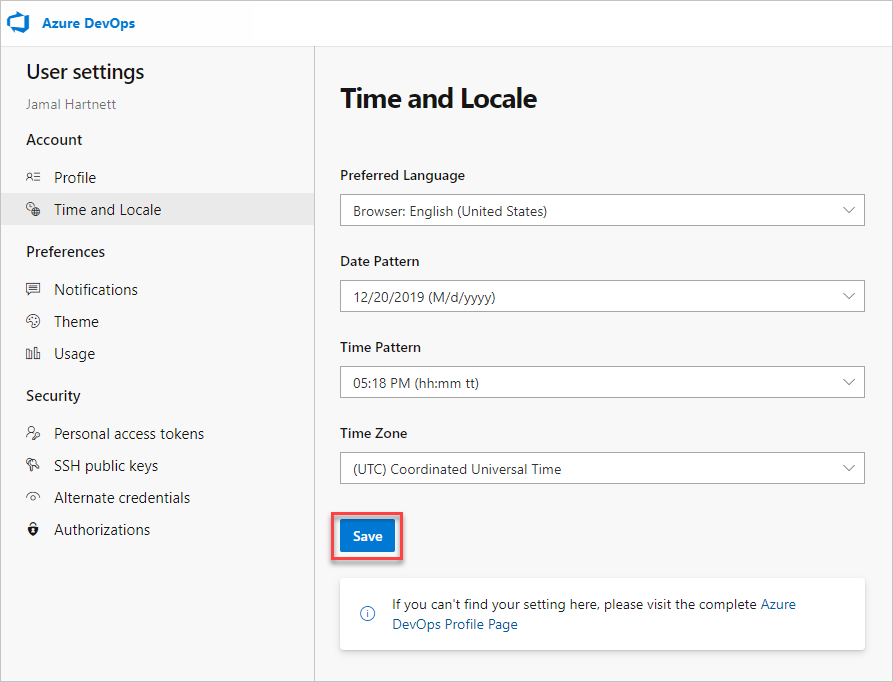This screenshot has width=893, height=682.
Task: Click the info icon in the notice box
Action: coord(367,613)
